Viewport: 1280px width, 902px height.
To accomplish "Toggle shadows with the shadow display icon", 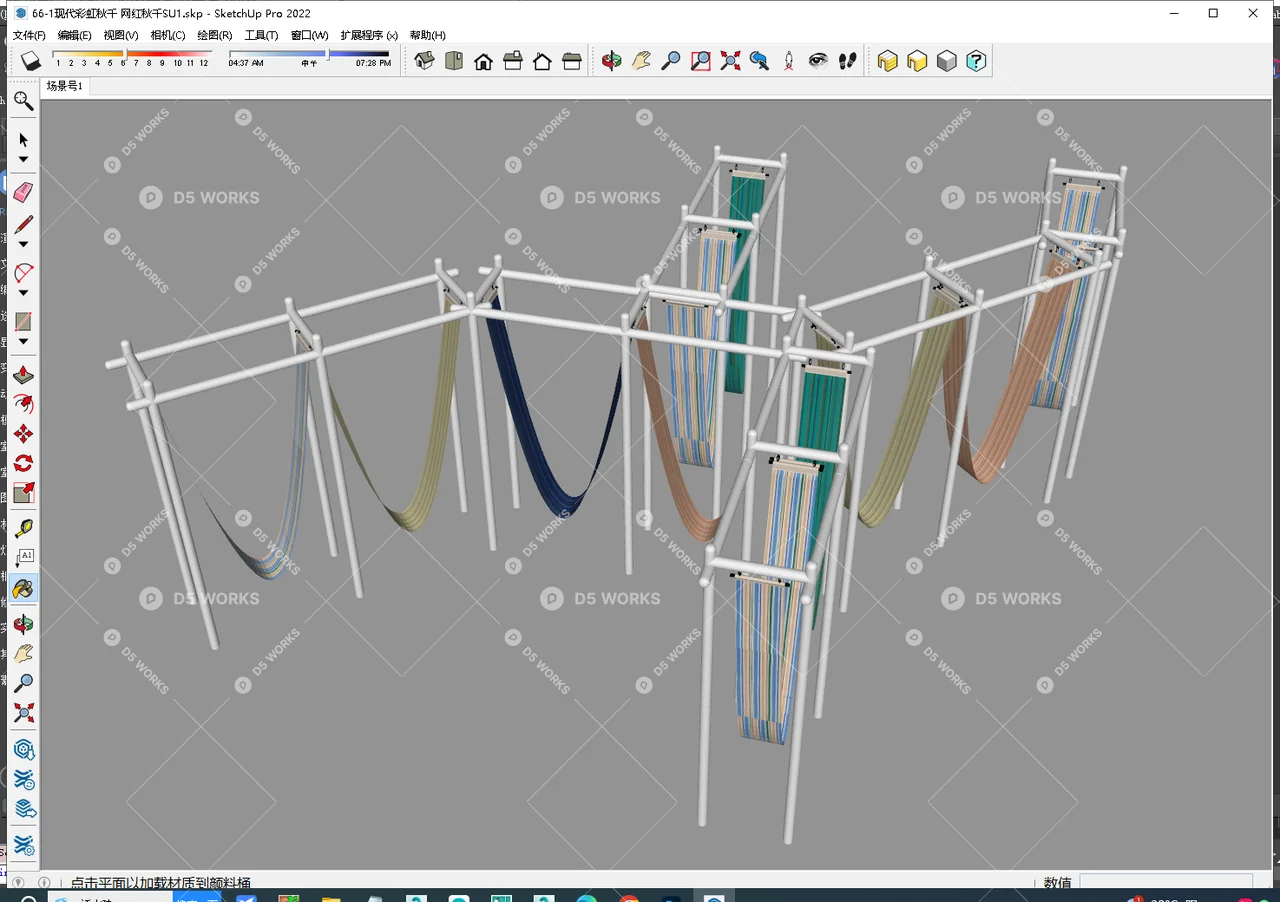I will [x=30, y=60].
